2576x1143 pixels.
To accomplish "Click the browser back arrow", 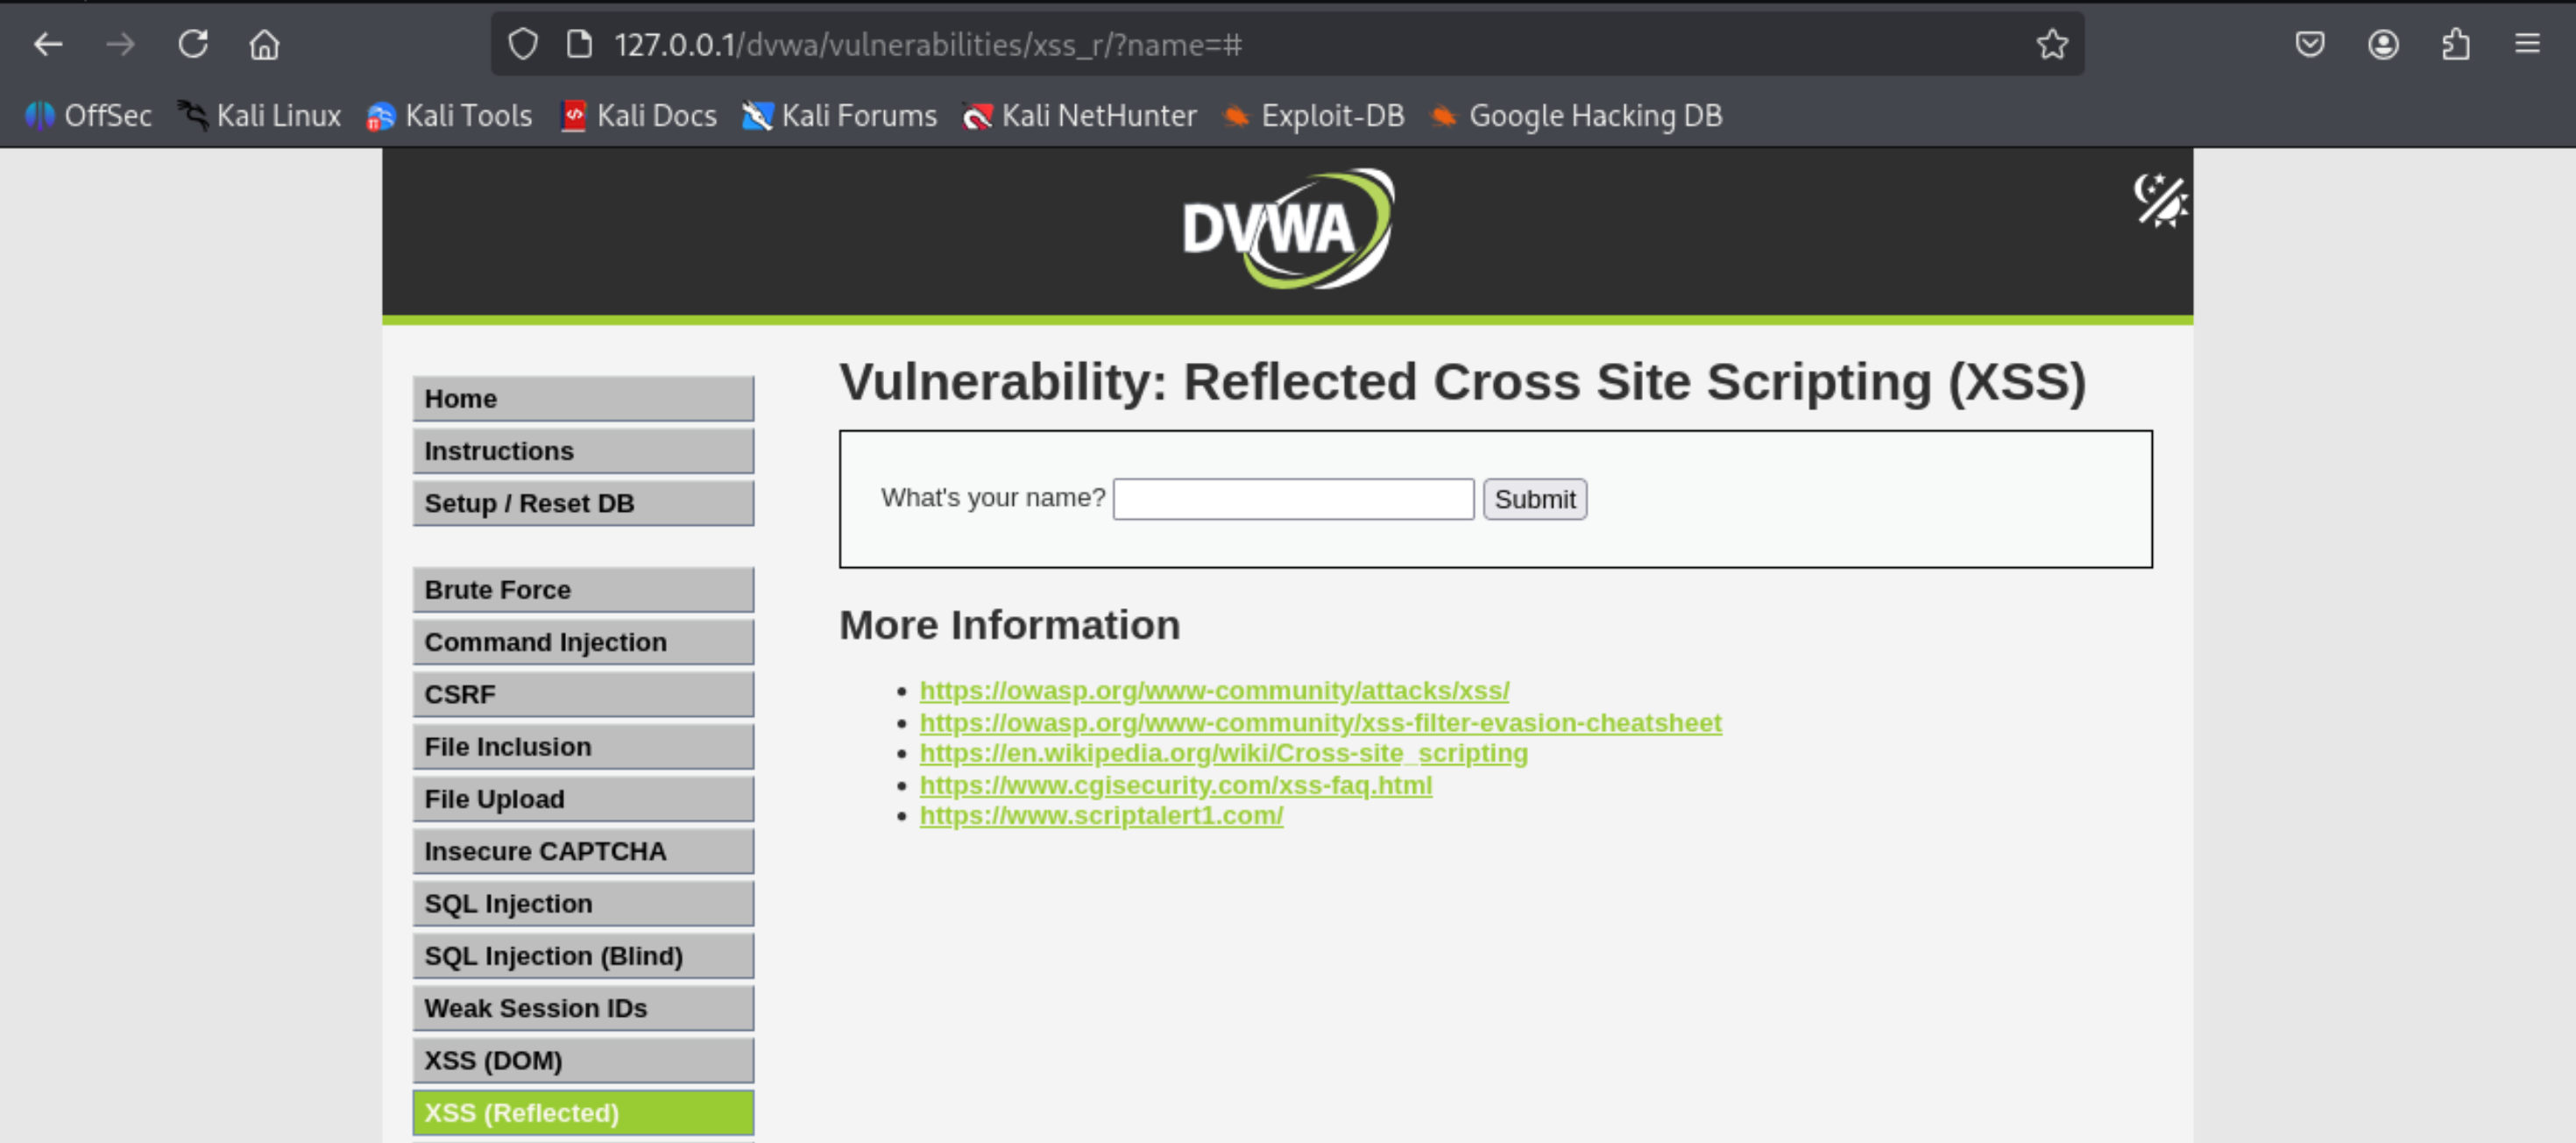I will point(47,44).
